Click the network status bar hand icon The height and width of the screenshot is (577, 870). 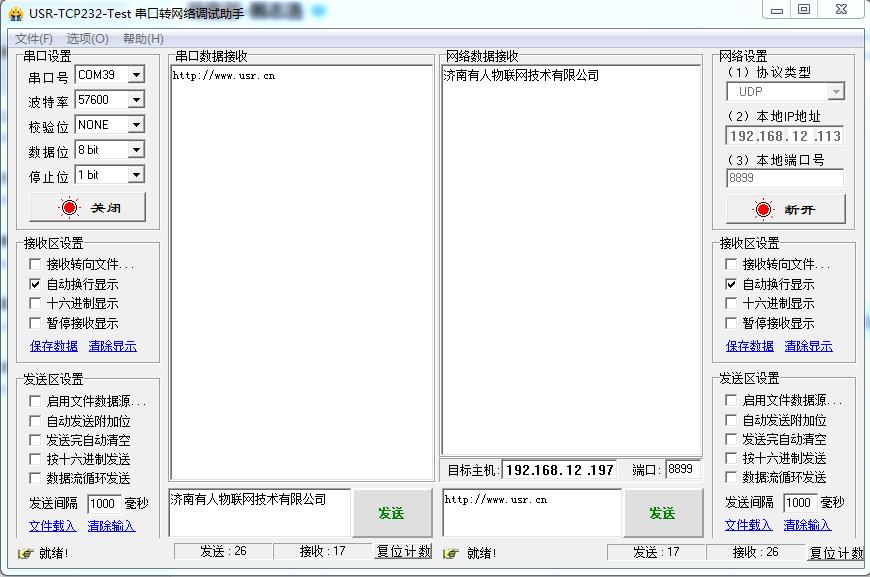tap(451, 553)
